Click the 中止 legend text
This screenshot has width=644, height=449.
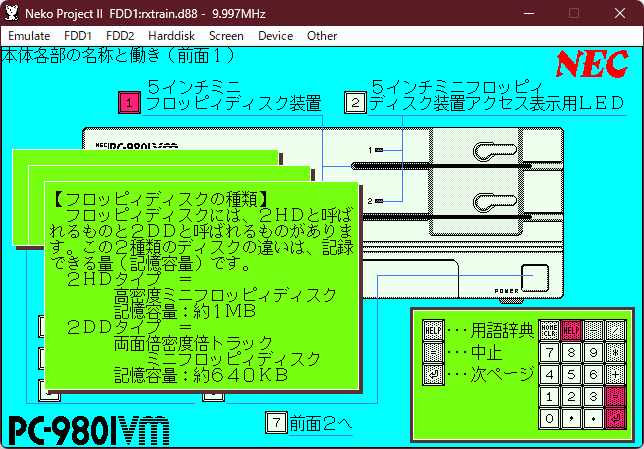click(486, 352)
